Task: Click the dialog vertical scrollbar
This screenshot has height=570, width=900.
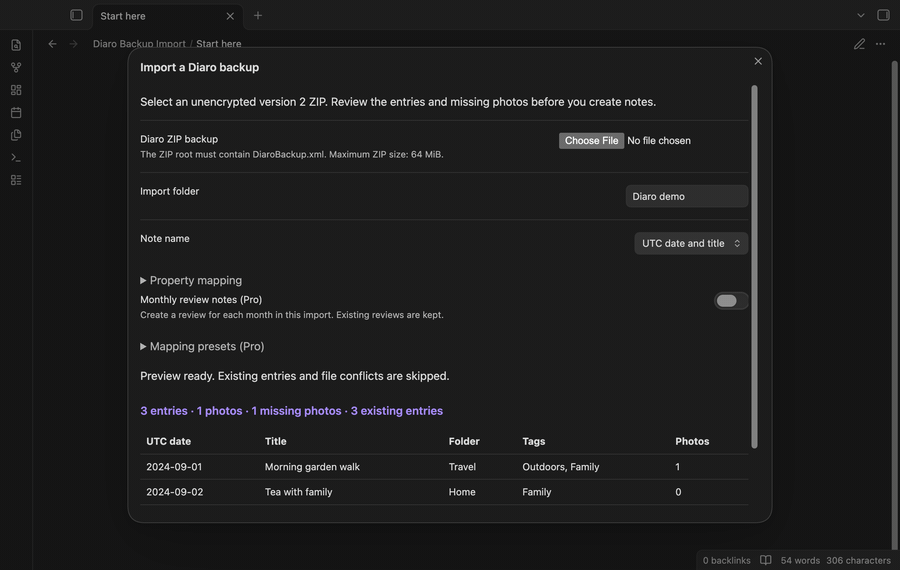Action: coord(754,267)
